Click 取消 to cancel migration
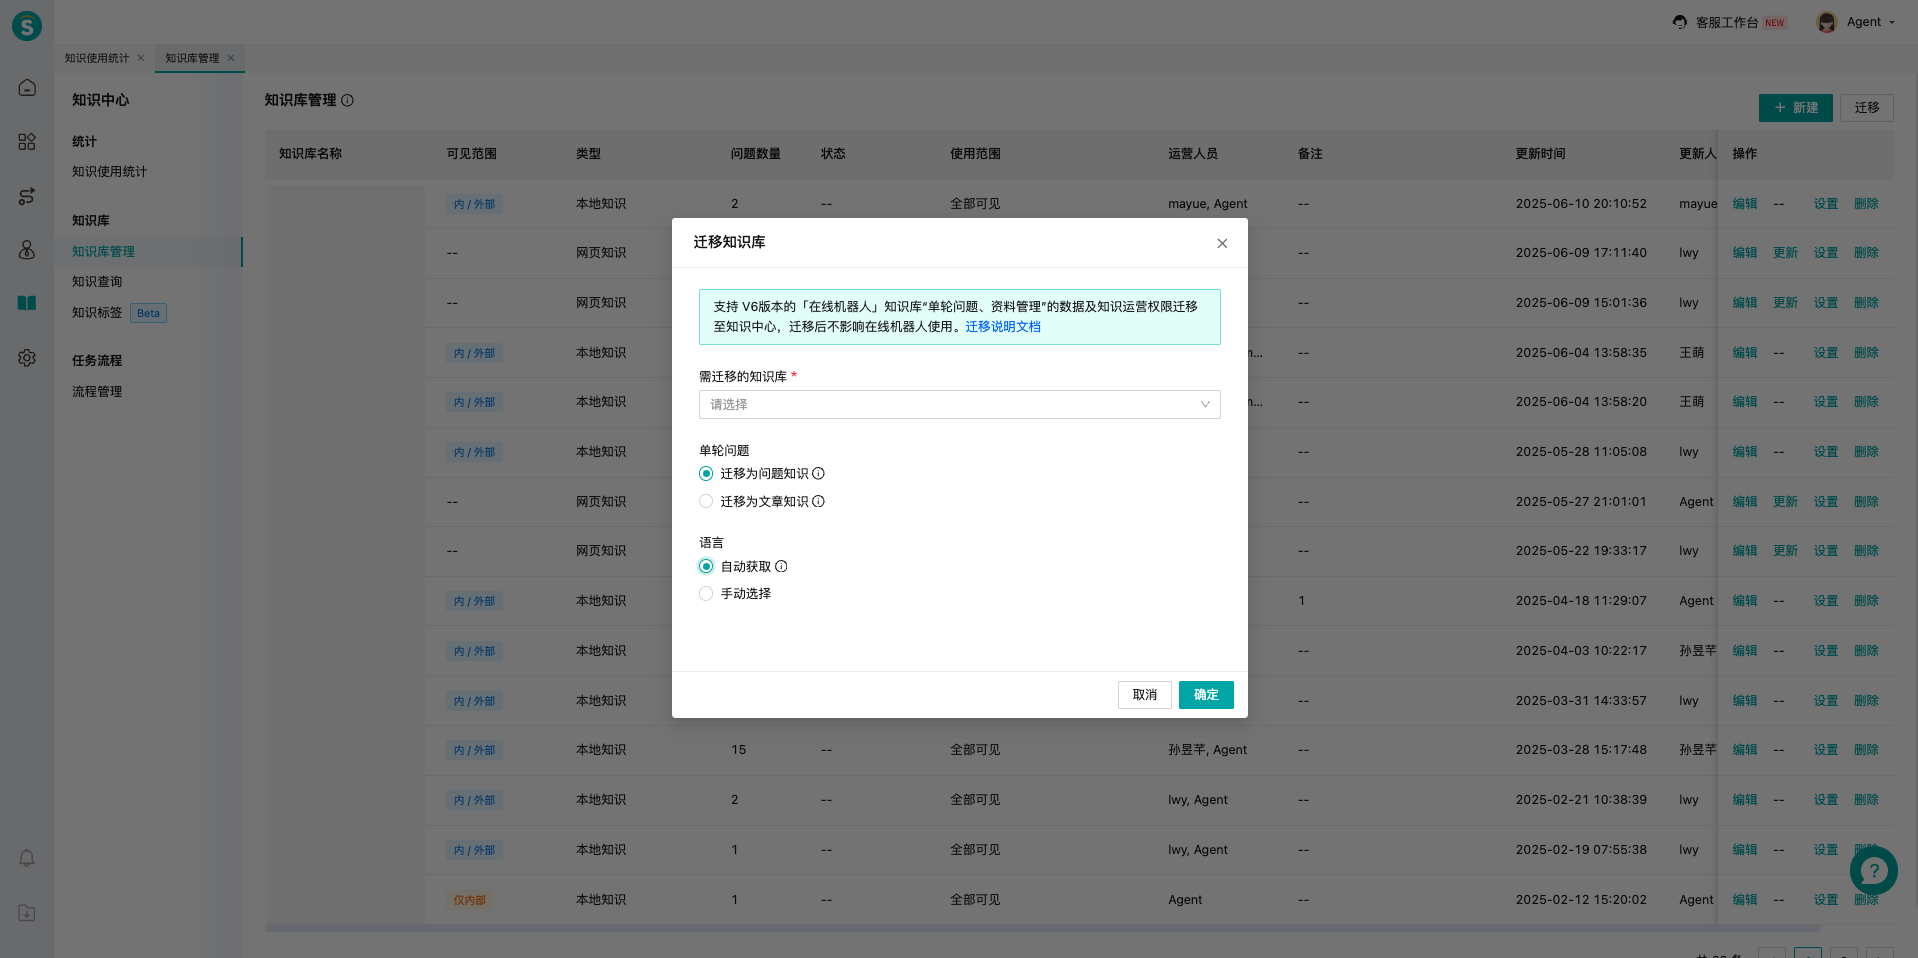The width and height of the screenshot is (1918, 958). pyautogui.click(x=1144, y=695)
